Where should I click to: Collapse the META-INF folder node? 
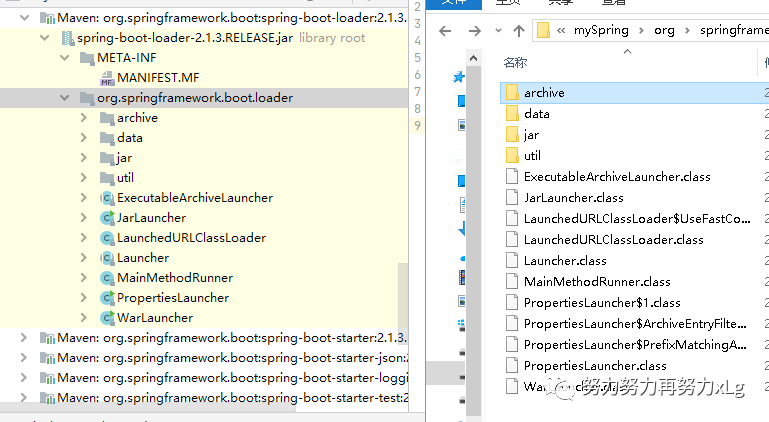(x=64, y=58)
